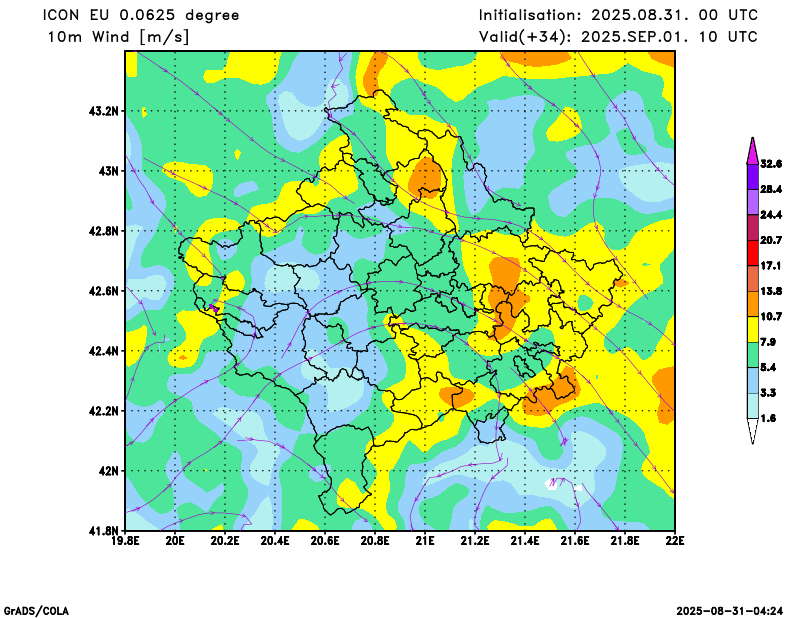Screen dimensions: 800x618
Task: Click the 32.6 legend value label
Action: [x=771, y=163]
